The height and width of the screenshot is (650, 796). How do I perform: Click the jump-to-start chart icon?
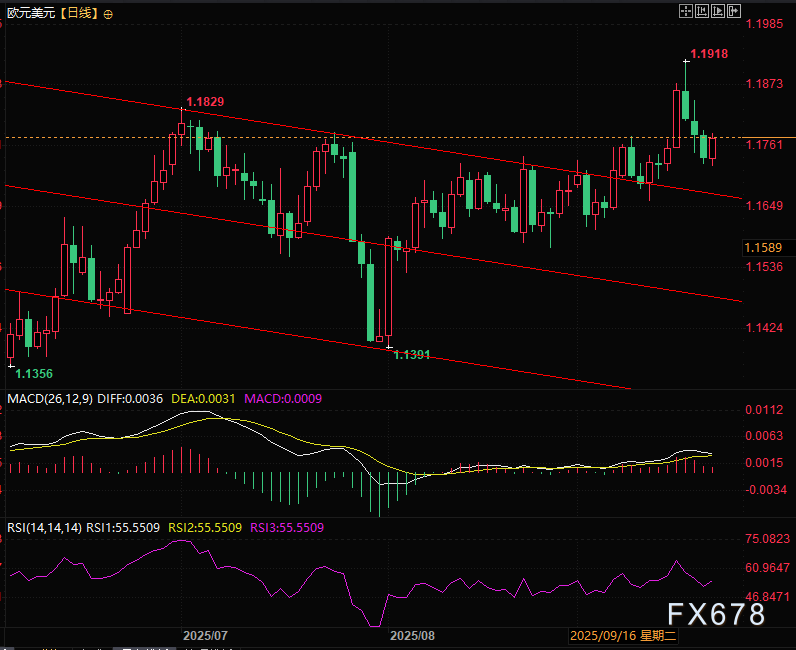pos(700,12)
